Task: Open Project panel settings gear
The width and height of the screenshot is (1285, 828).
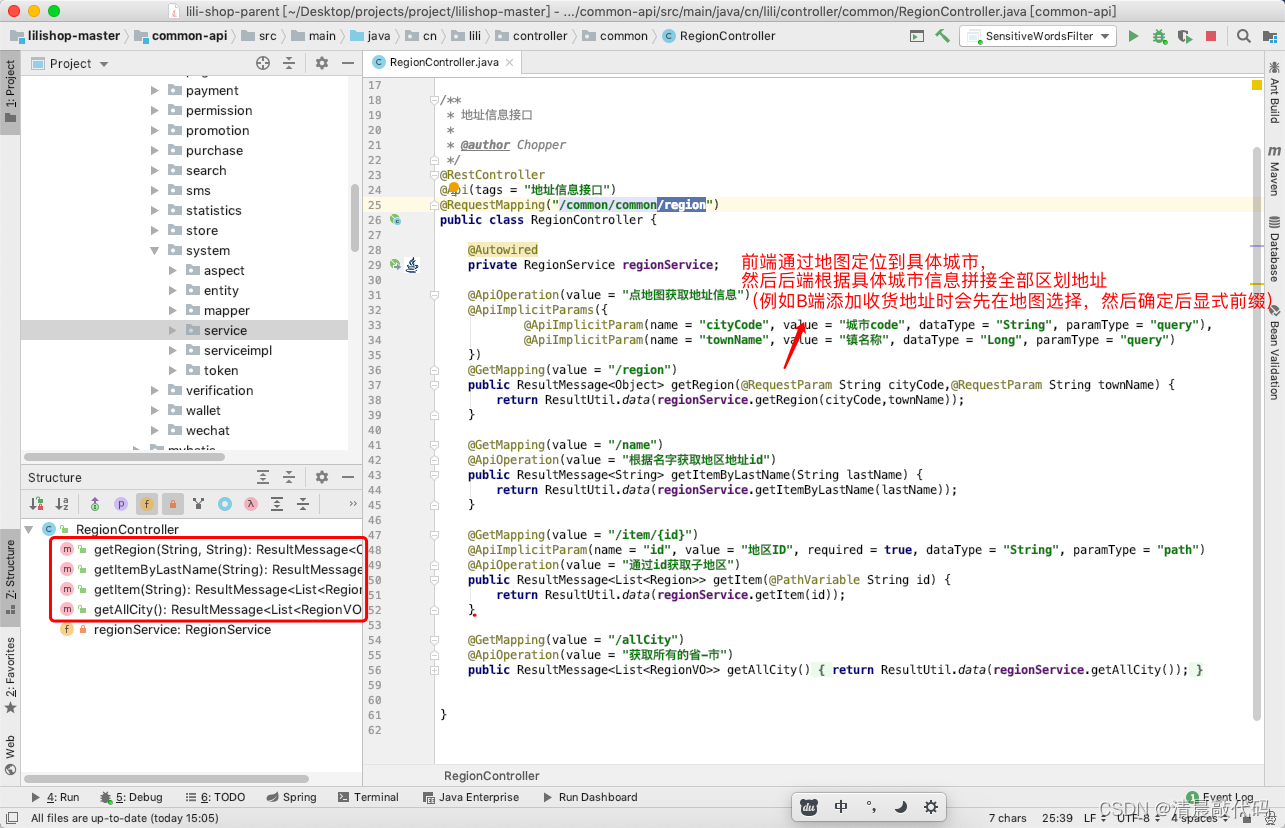Action: coord(321,63)
